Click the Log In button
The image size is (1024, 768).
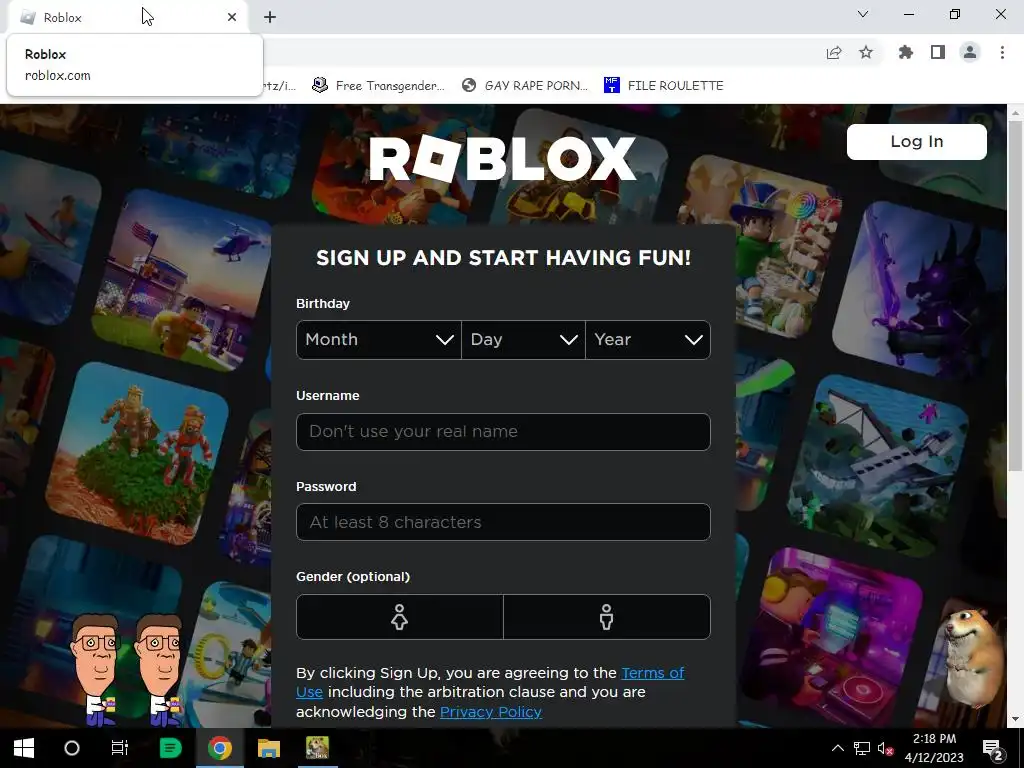click(x=916, y=142)
